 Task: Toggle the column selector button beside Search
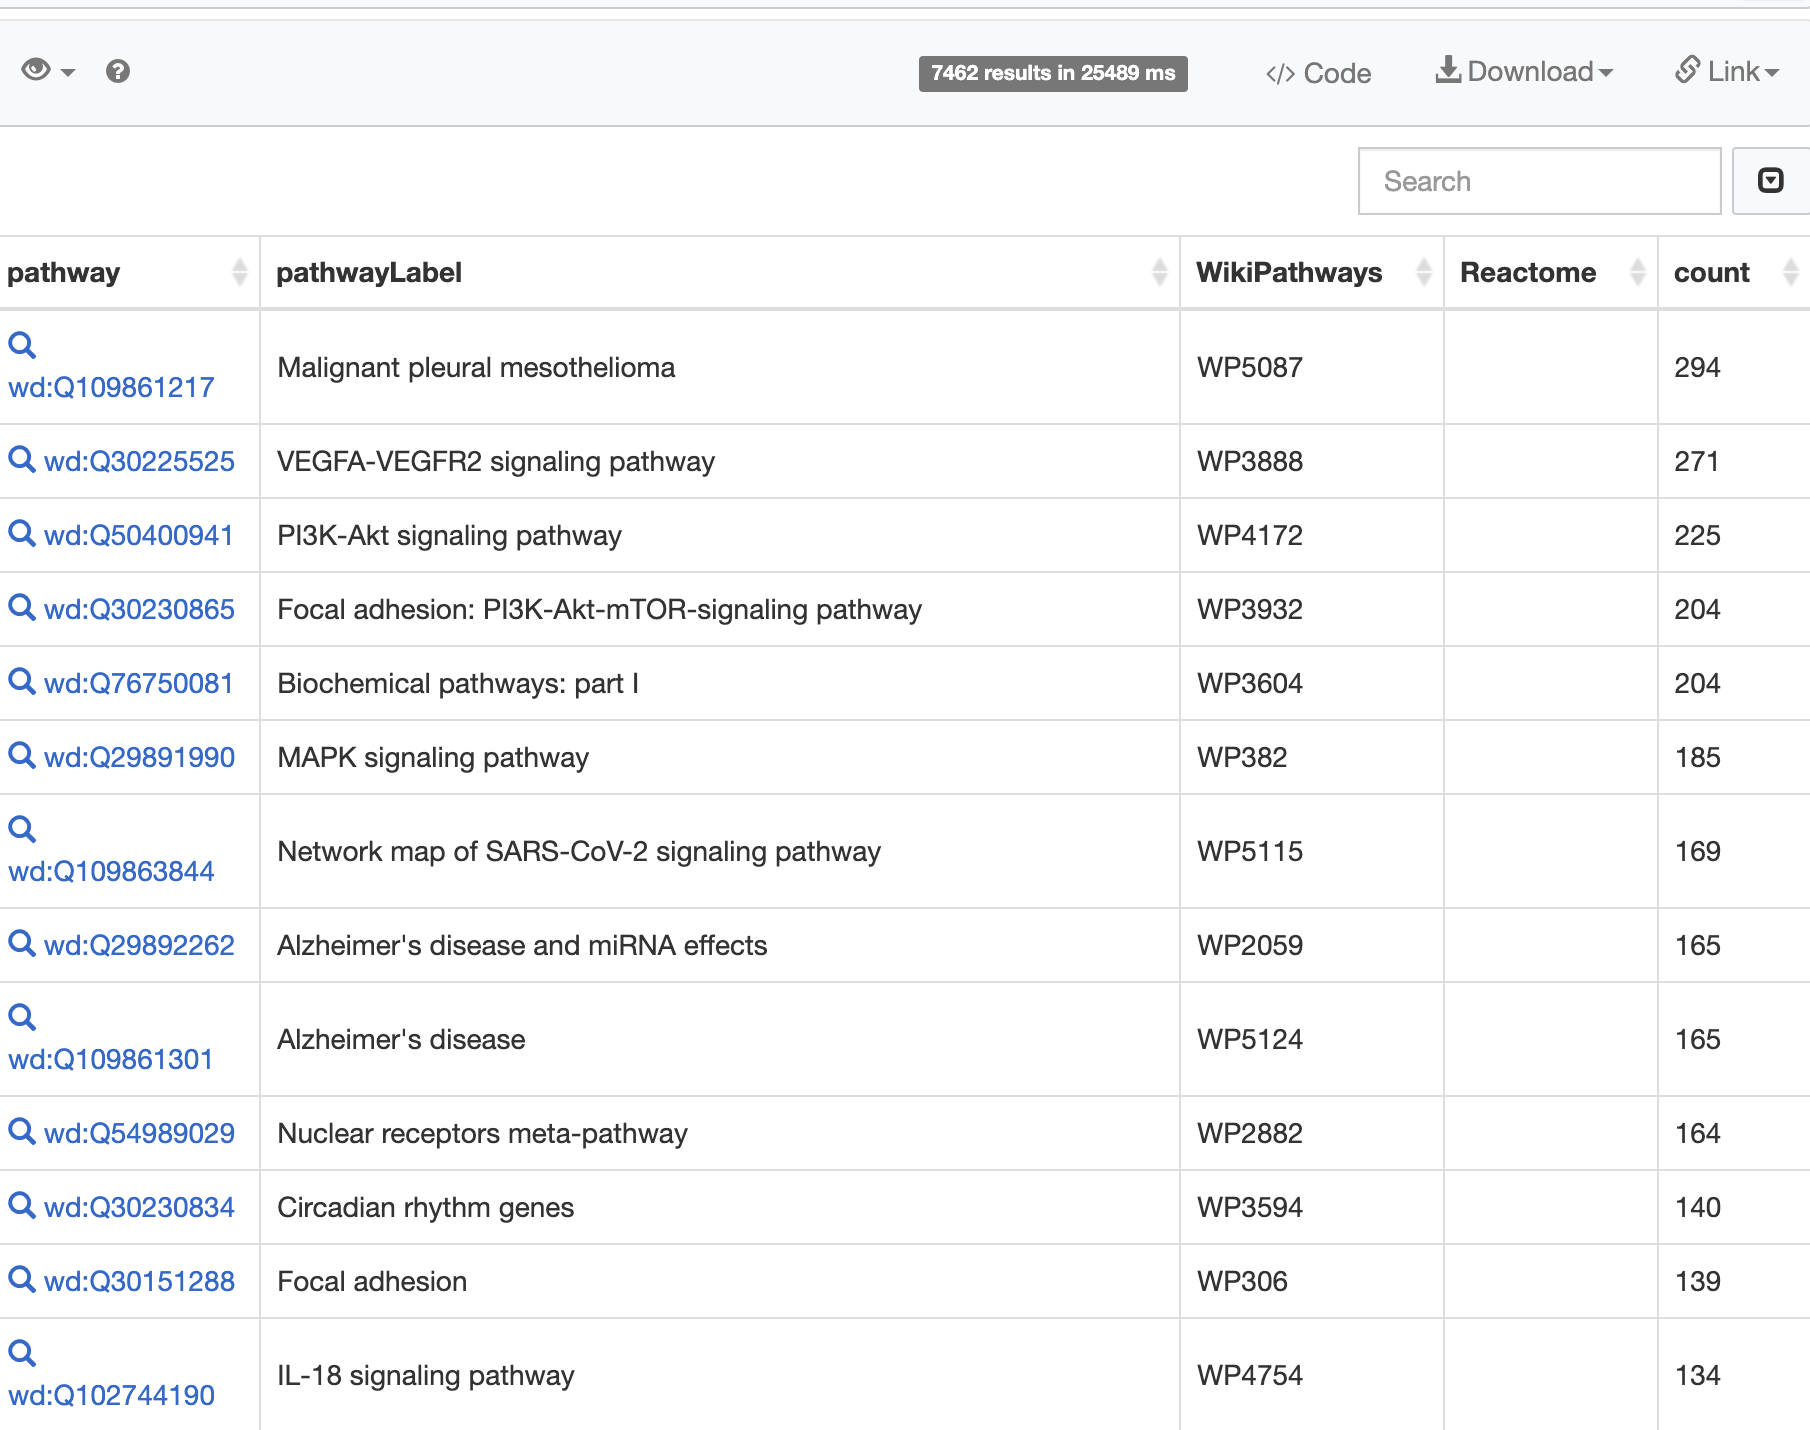point(1770,181)
